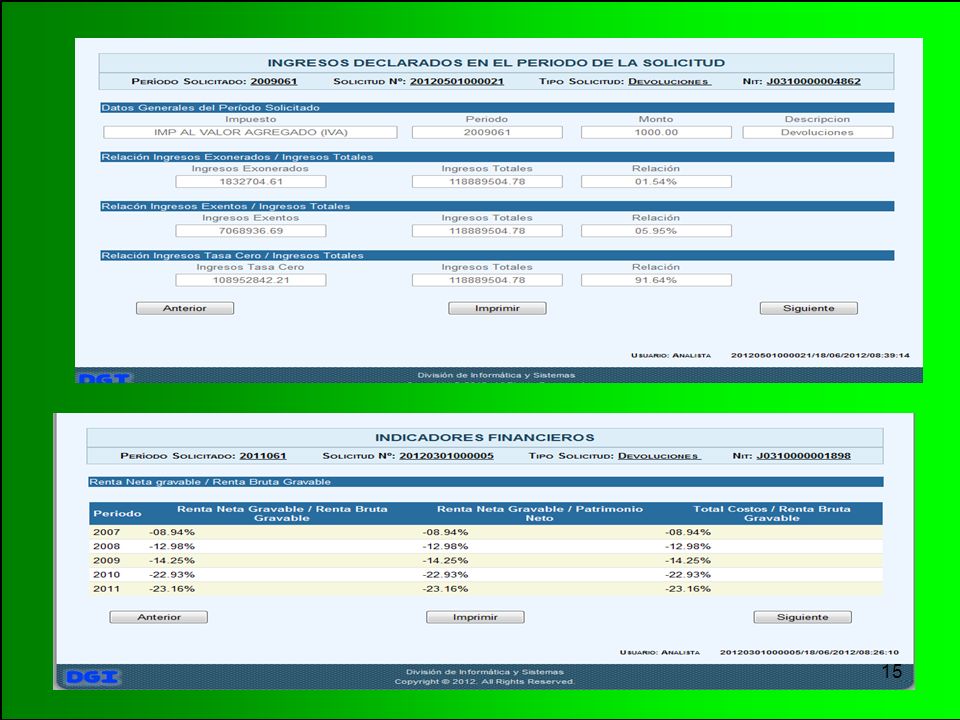Viewport: 960px width, 720px height.
Task: Select the 2008 row period cell
Action: coord(107,546)
